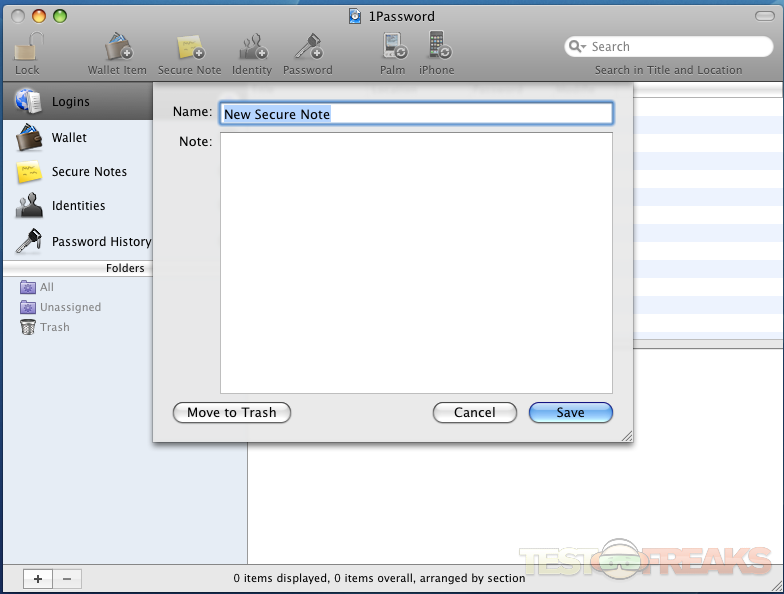This screenshot has height=594, width=784.
Task: Open Identities in the sidebar
Action: [x=78, y=206]
